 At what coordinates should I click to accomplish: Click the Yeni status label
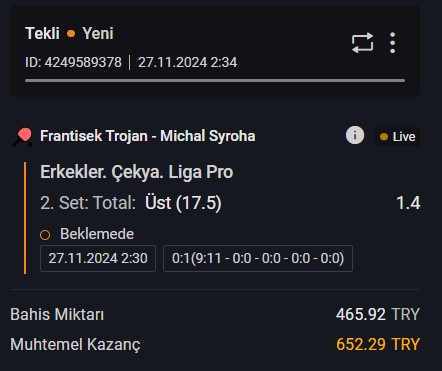point(98,33)
